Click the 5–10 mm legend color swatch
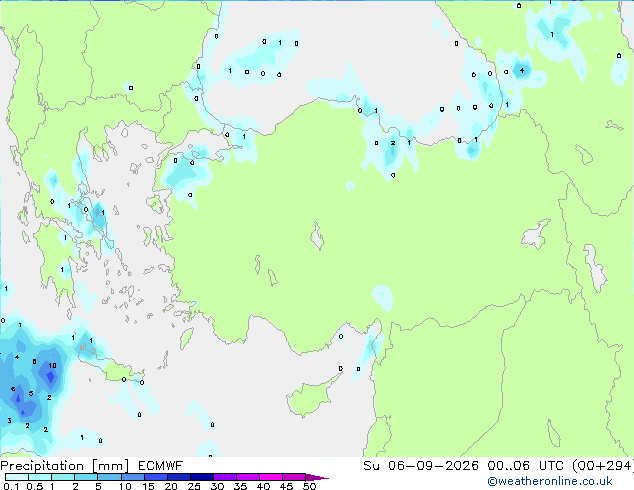This screenshot has height=490, width=634. 109,477
